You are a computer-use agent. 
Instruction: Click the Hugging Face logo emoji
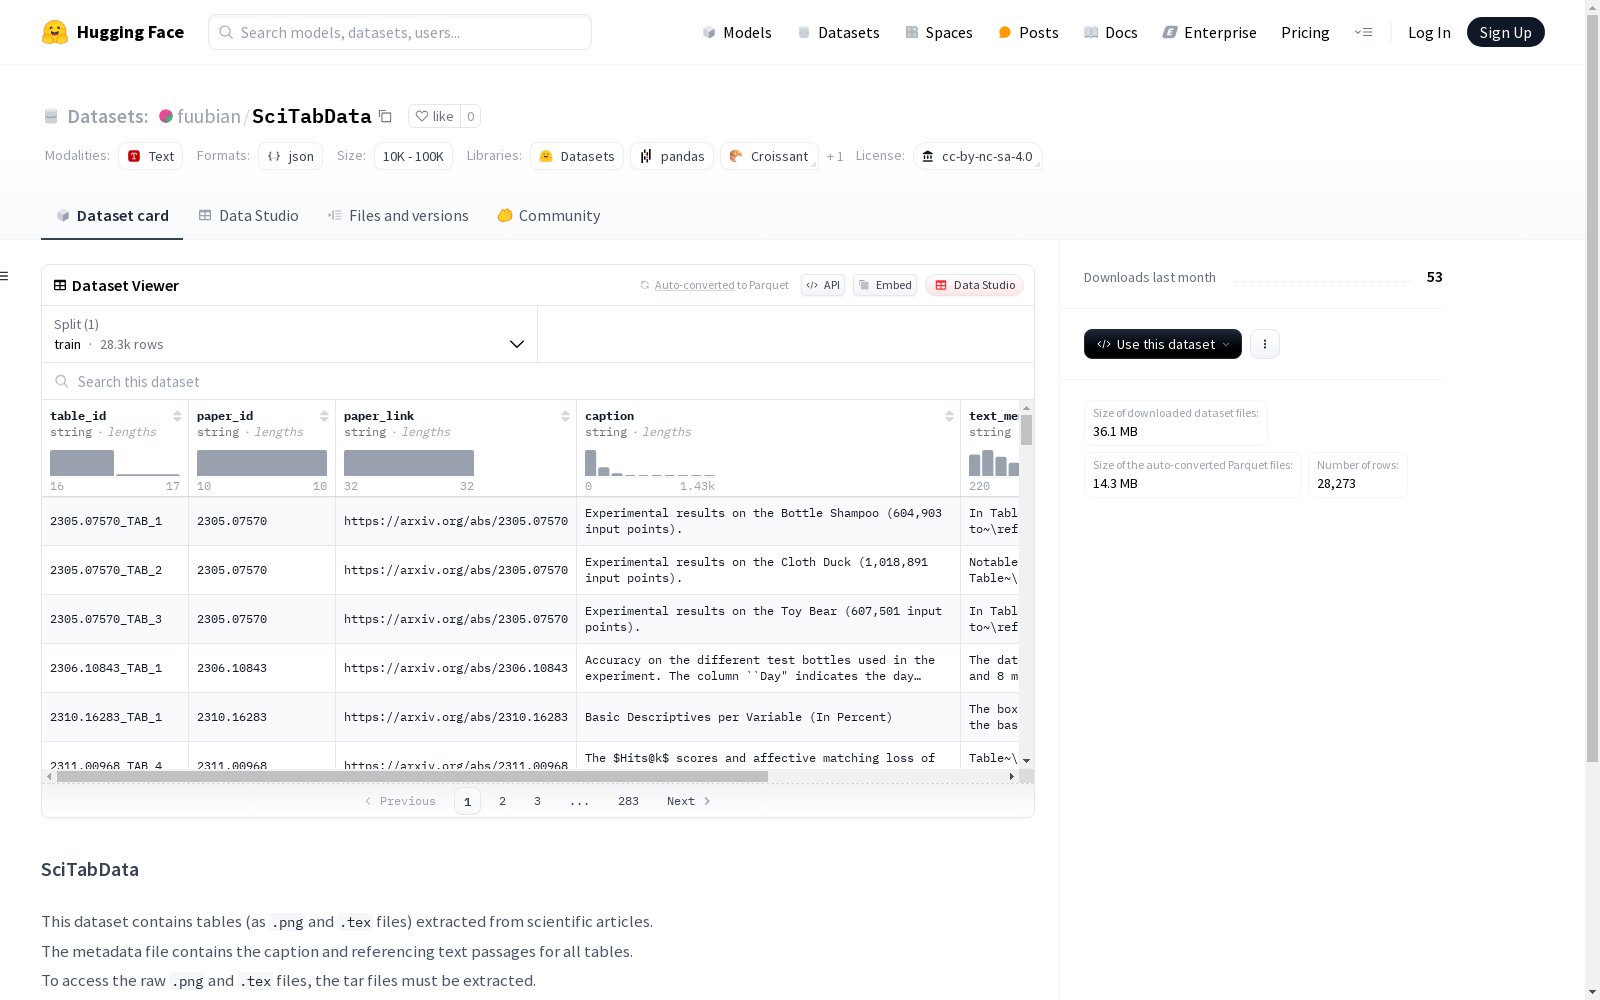pos(55,32)
